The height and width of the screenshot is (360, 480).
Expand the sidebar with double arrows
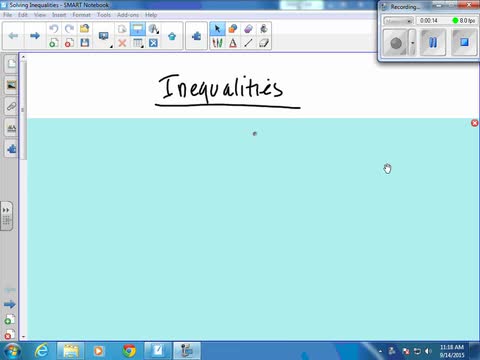6,210
